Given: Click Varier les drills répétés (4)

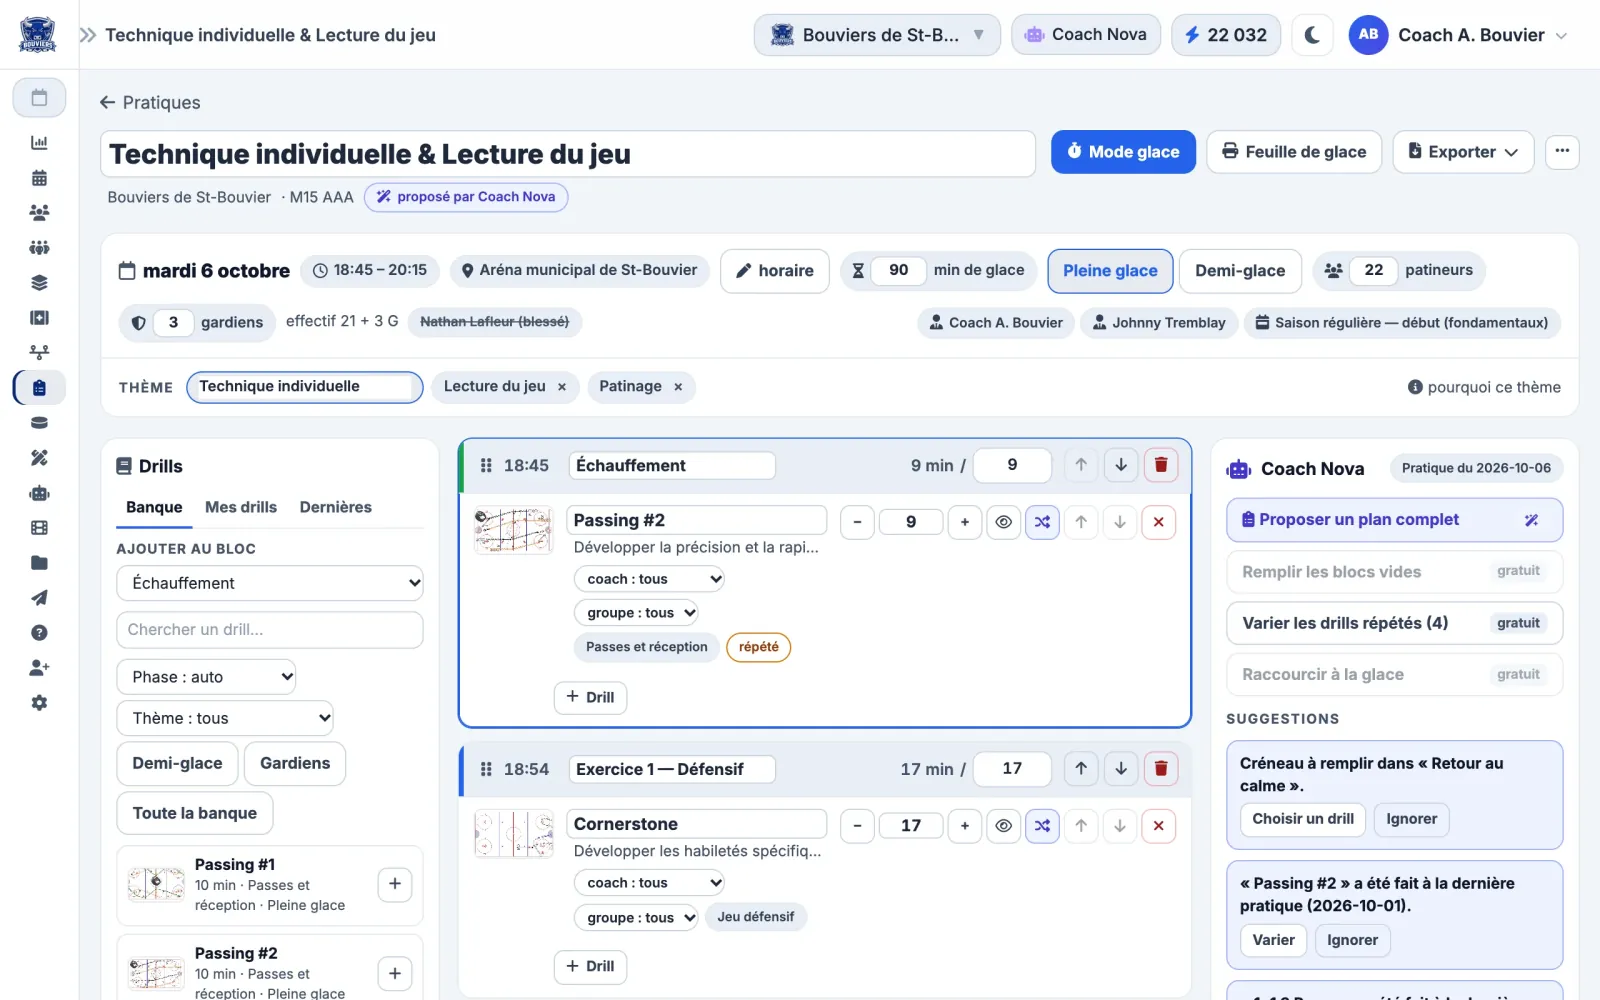Looking at the screenshot, I should pyautogui.click(x=1394, y=623).
